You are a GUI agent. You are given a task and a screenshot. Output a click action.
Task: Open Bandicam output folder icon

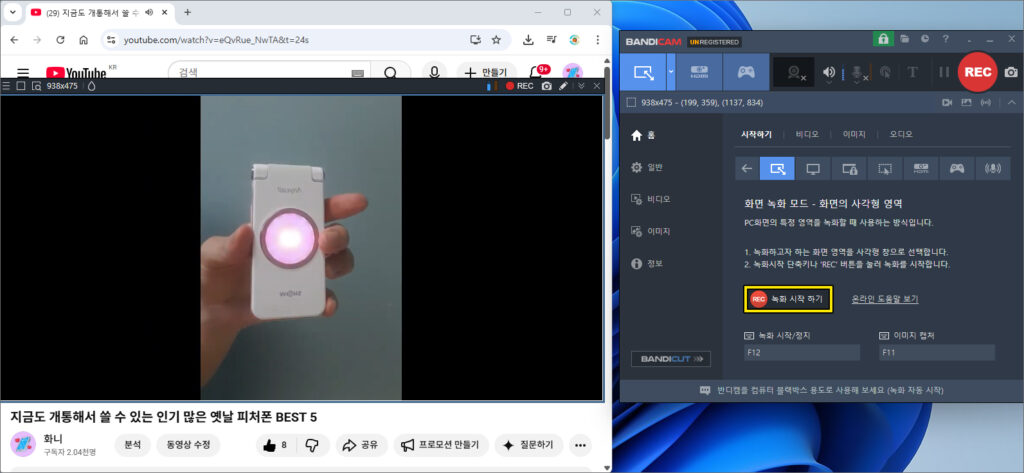[x=904, y=40]
